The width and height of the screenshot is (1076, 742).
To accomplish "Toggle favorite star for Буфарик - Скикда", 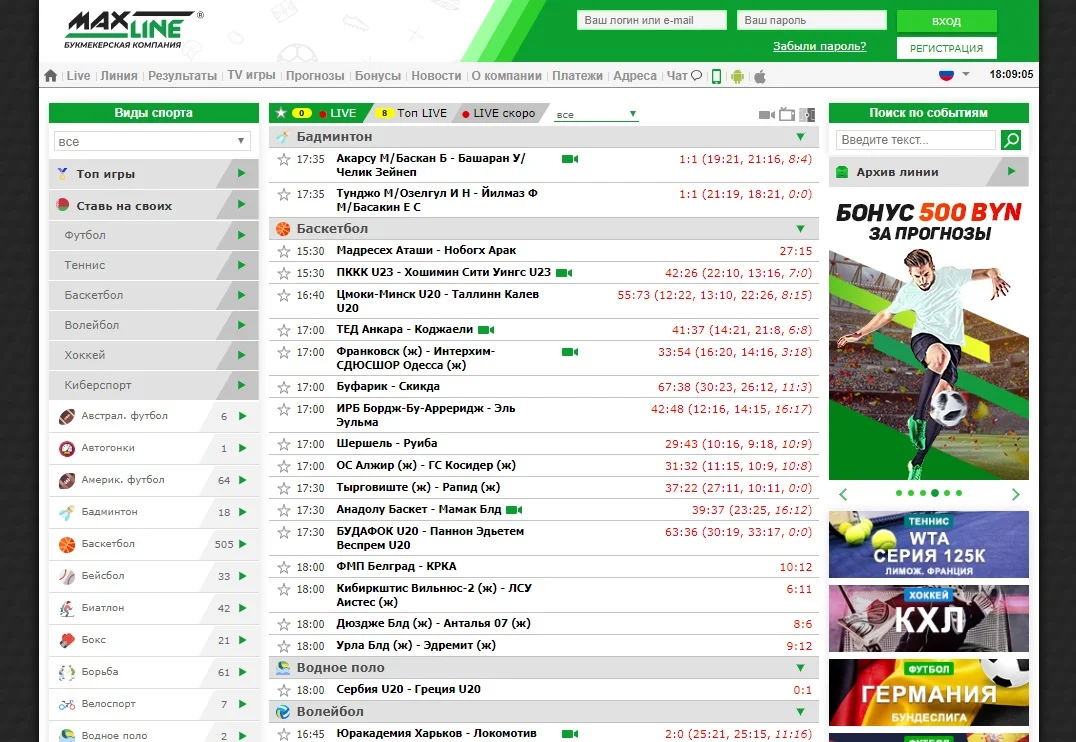I will 284,387.
